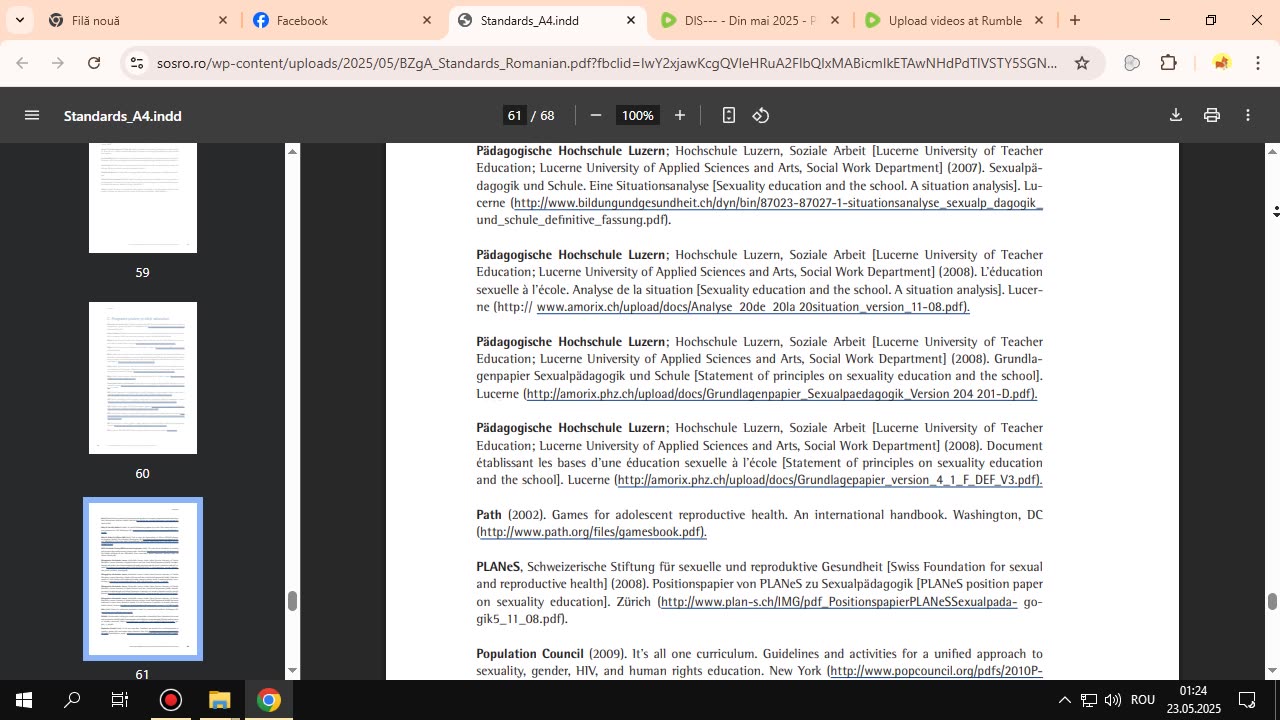
Task: Click the page number field showing 61
Action: 515,115
